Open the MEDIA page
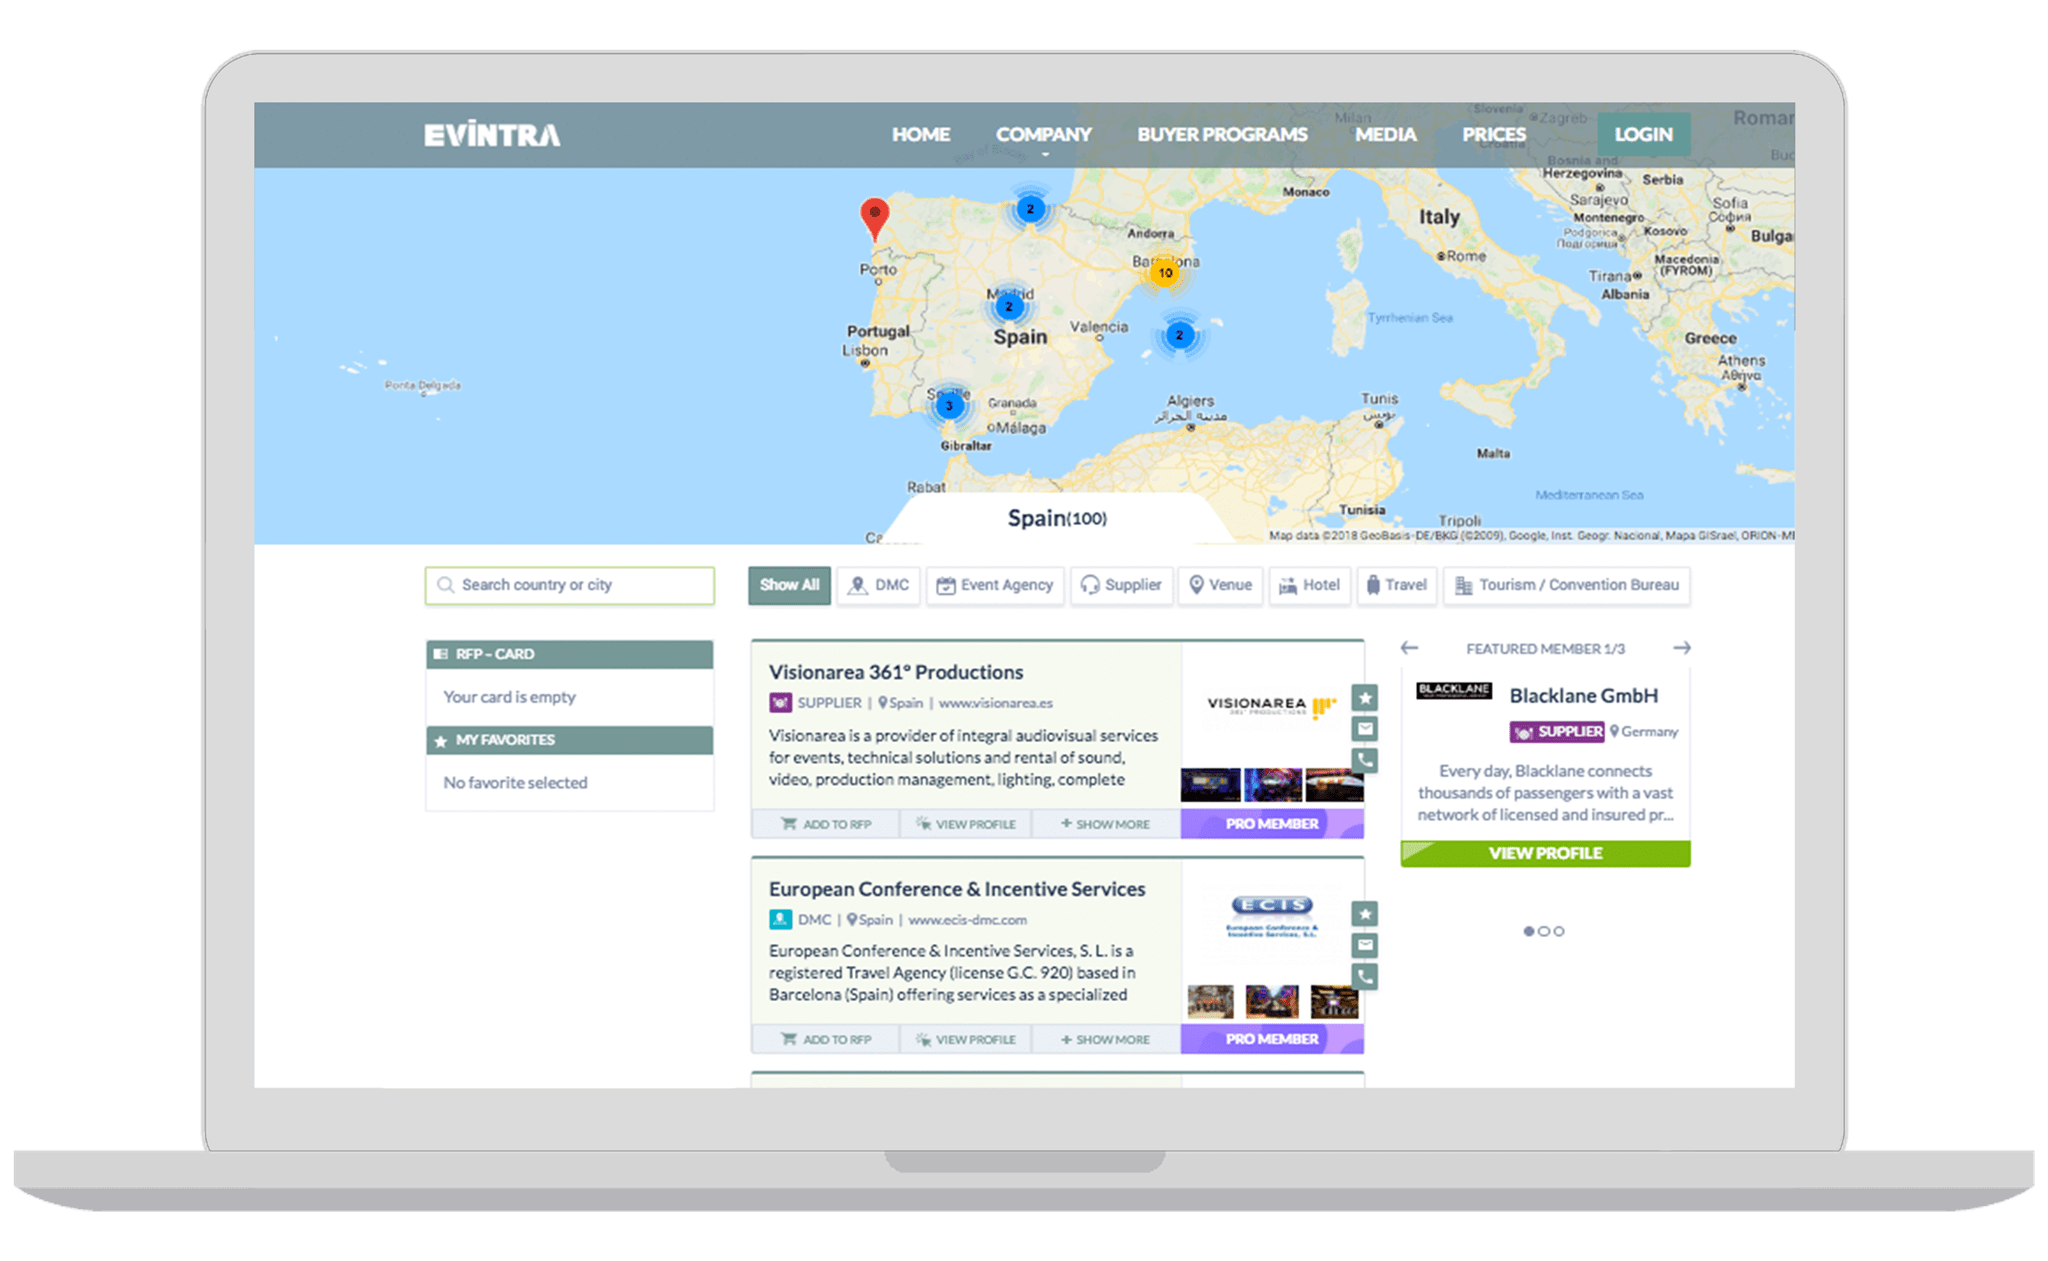2048x1261 pixels. (x=1385, y=134)
